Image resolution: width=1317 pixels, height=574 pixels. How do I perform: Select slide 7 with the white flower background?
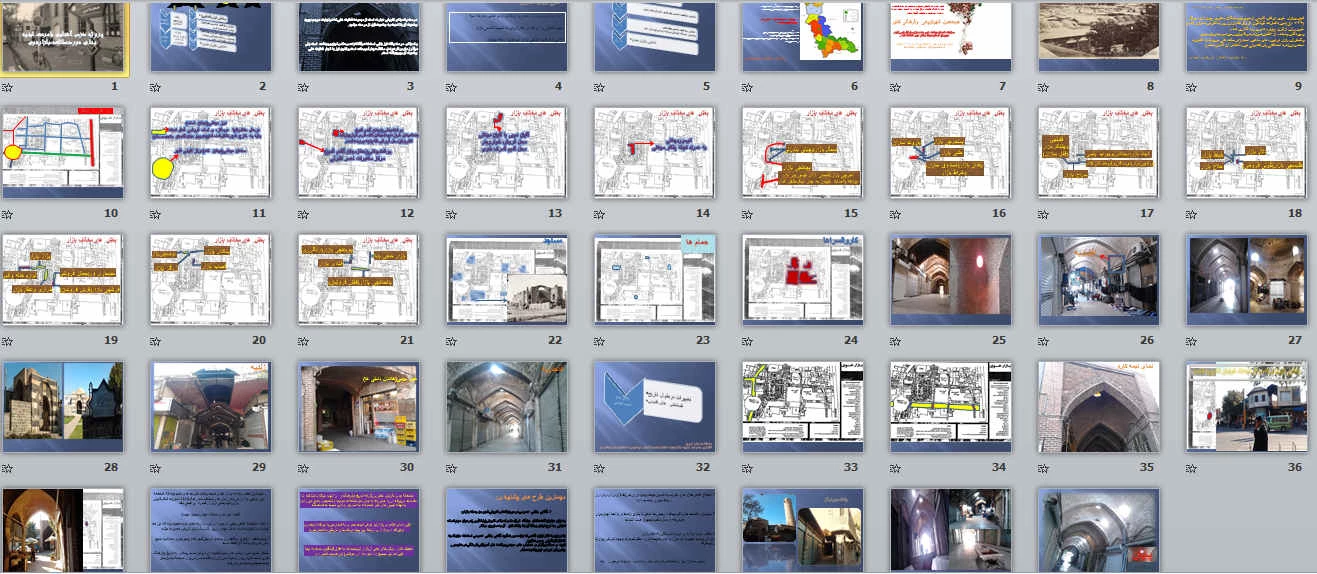coord(951,37)
